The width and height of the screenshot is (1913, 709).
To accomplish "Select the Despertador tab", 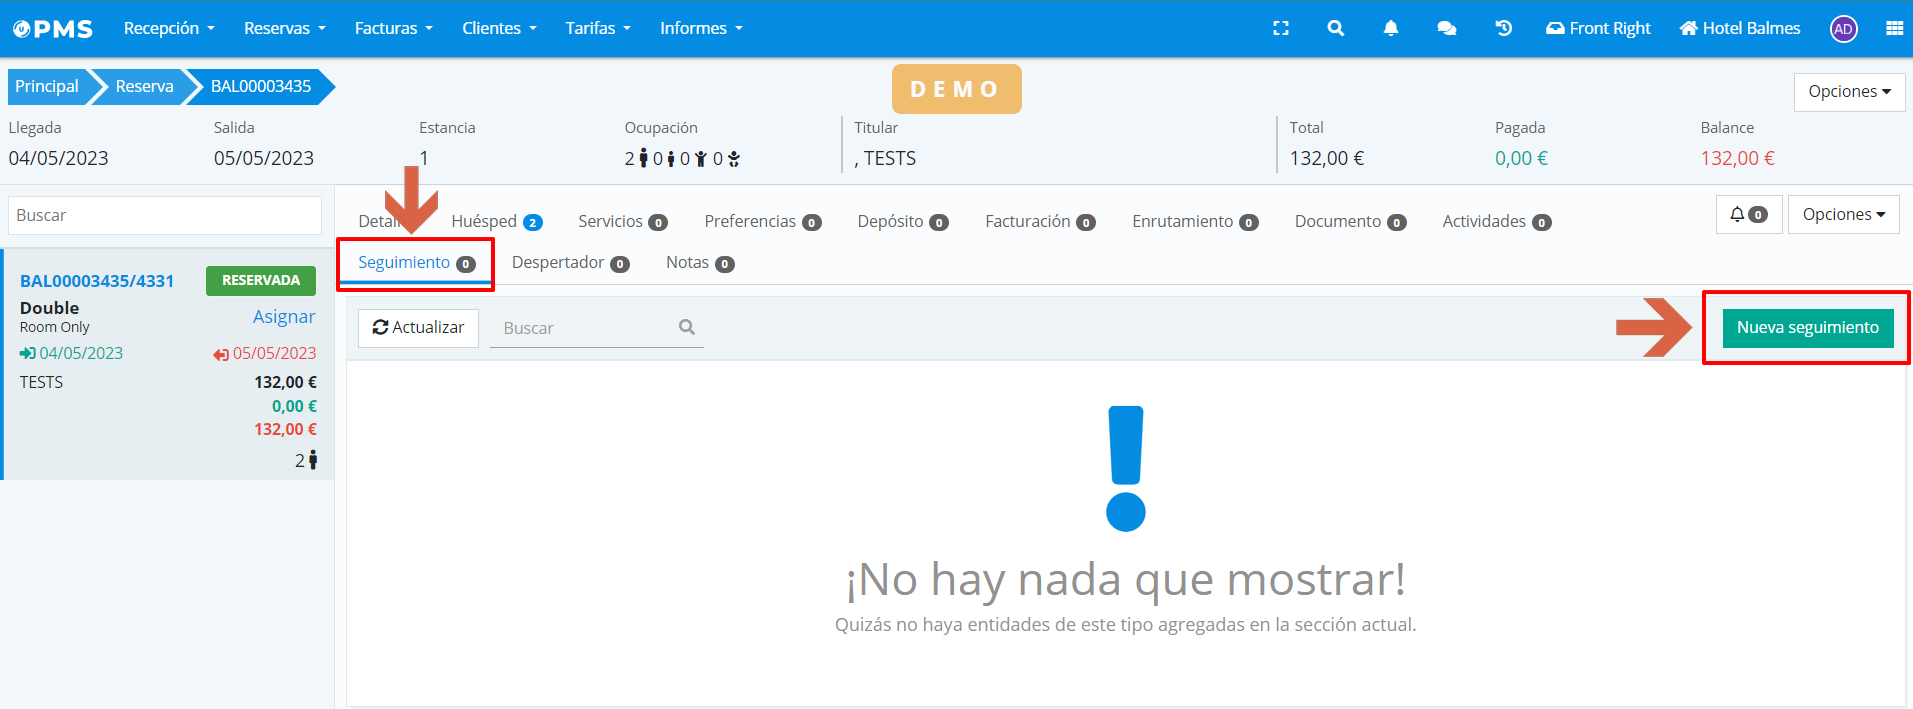I will 569,263.
